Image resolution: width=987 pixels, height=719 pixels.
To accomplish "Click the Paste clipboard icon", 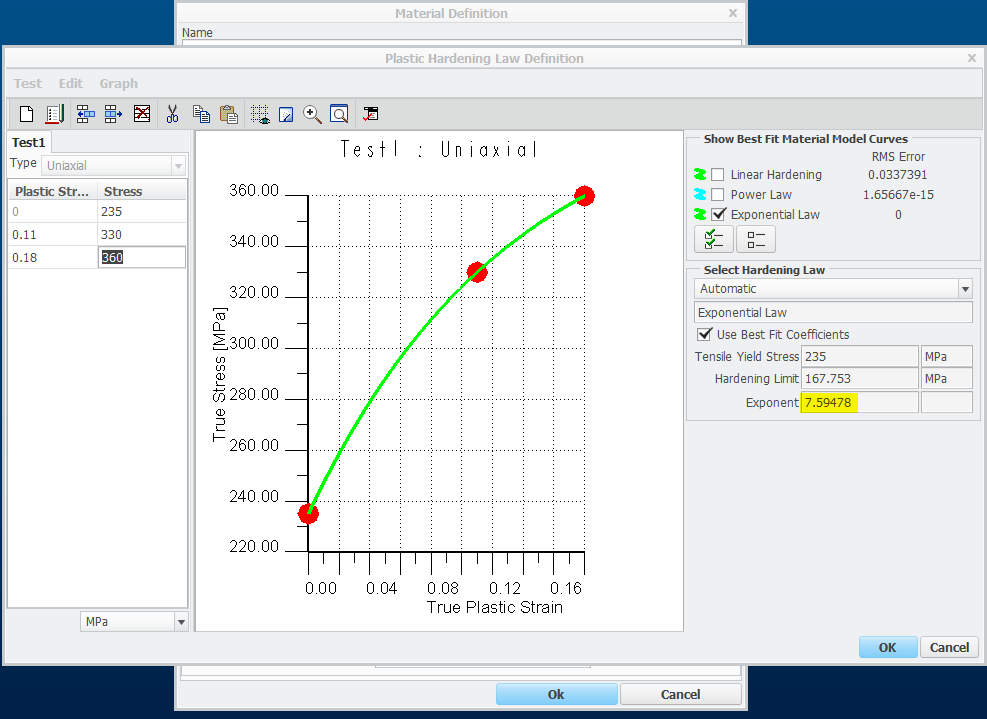I will [229, 114].
